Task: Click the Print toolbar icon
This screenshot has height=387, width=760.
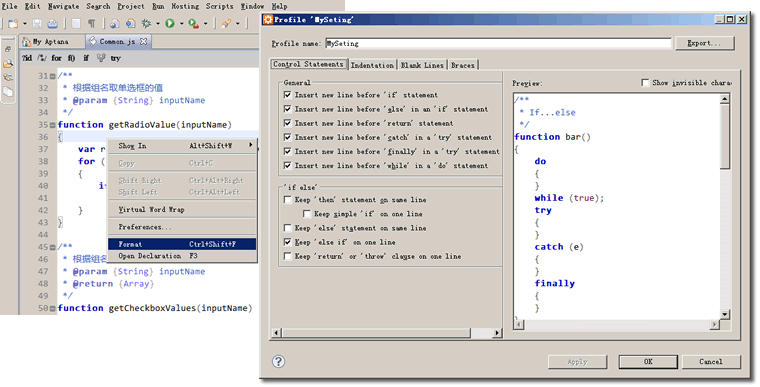Action: (x=52, y=23)
